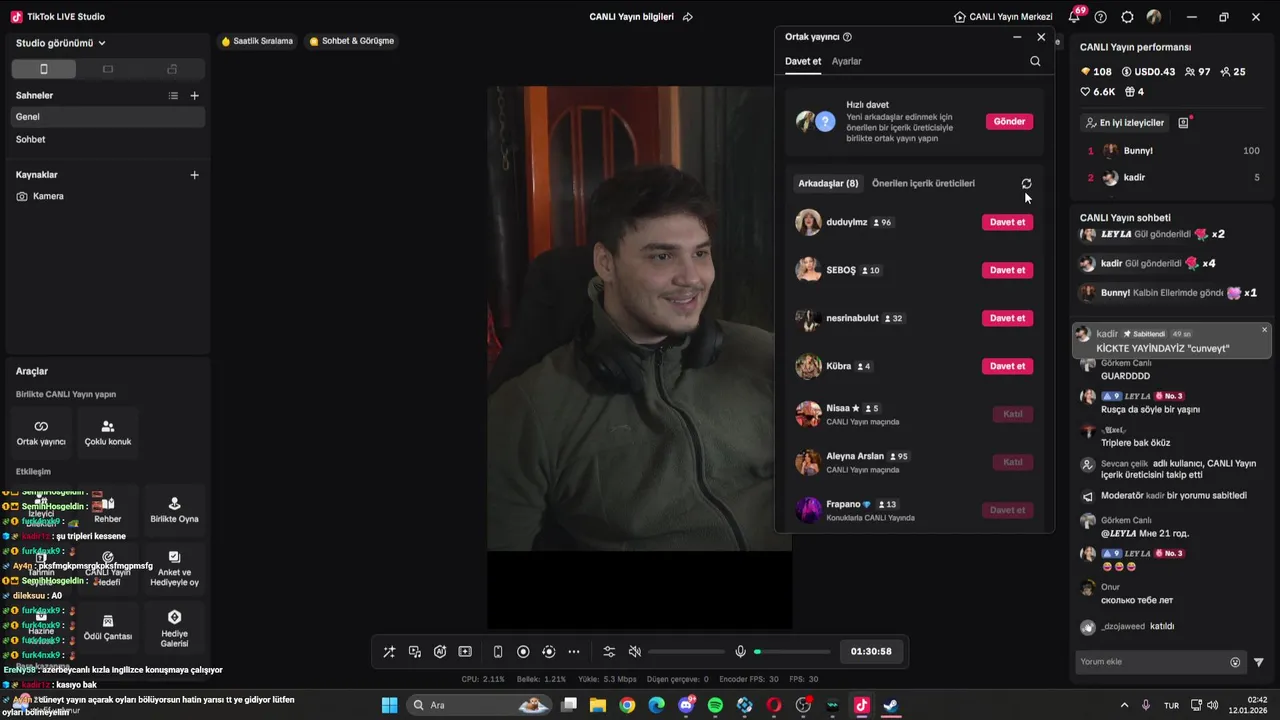
Task: Open the media and music icon
Action: [x=415, y=651]
